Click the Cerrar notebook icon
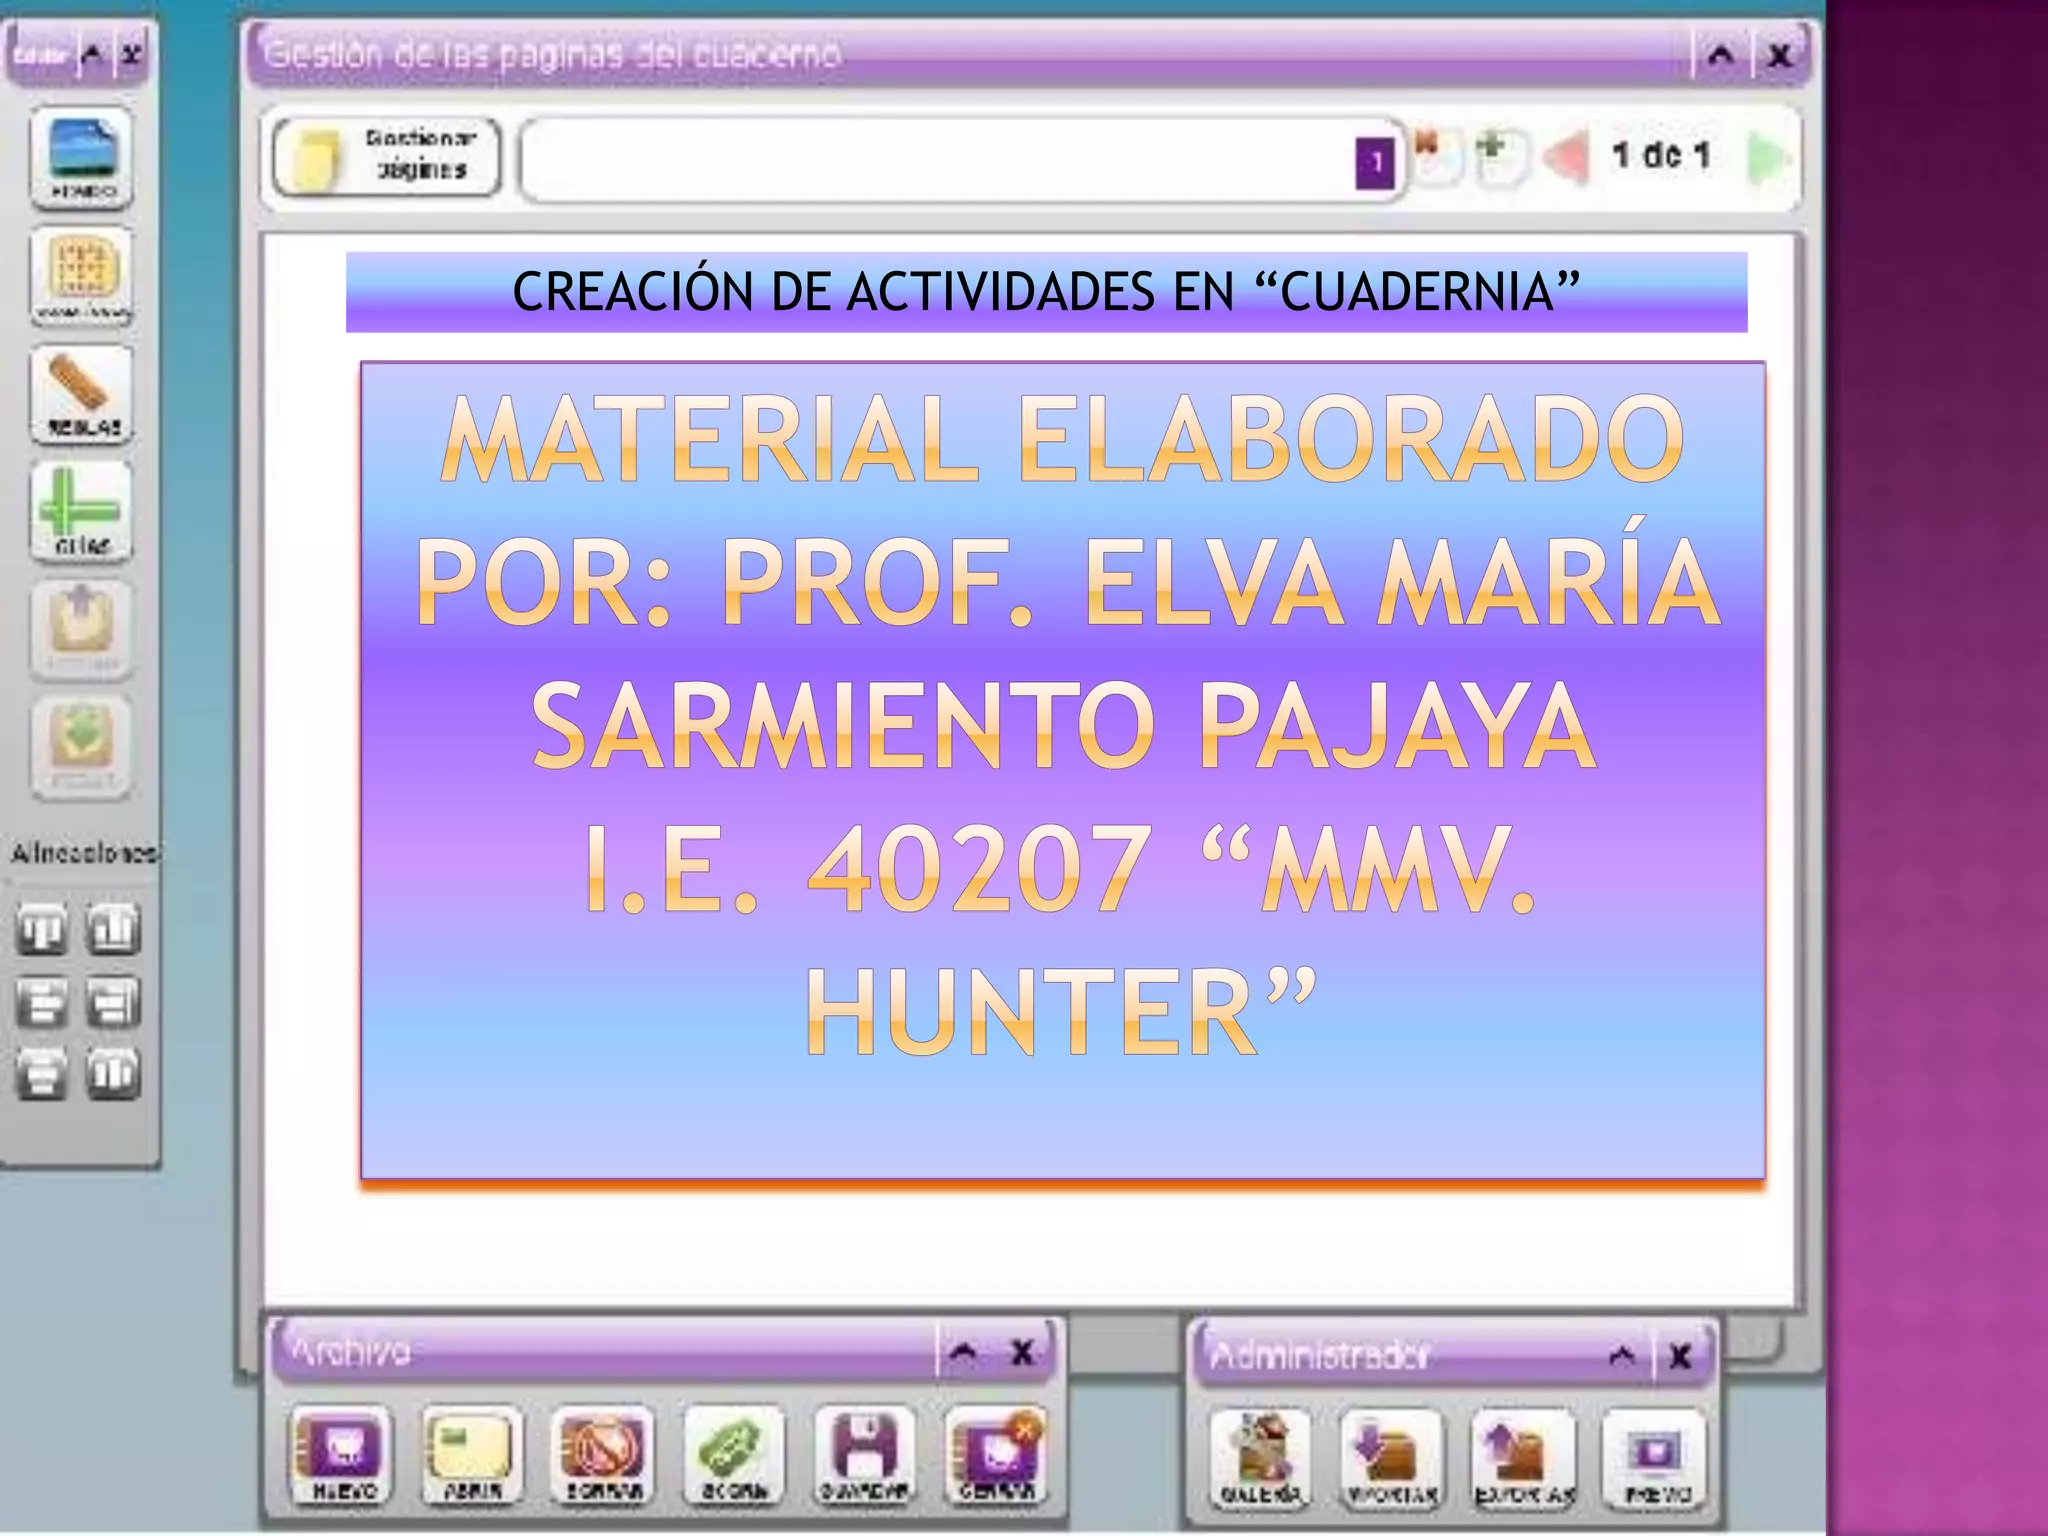 click(x=995, y=1455)
